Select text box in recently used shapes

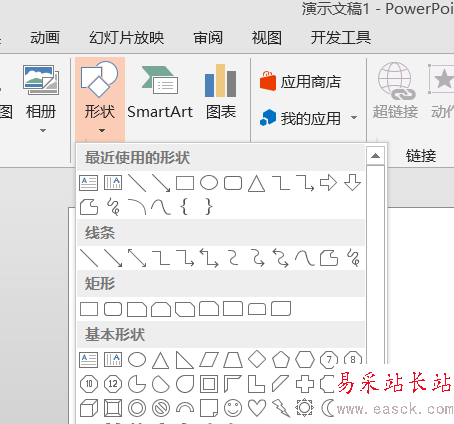click(89, 183)
